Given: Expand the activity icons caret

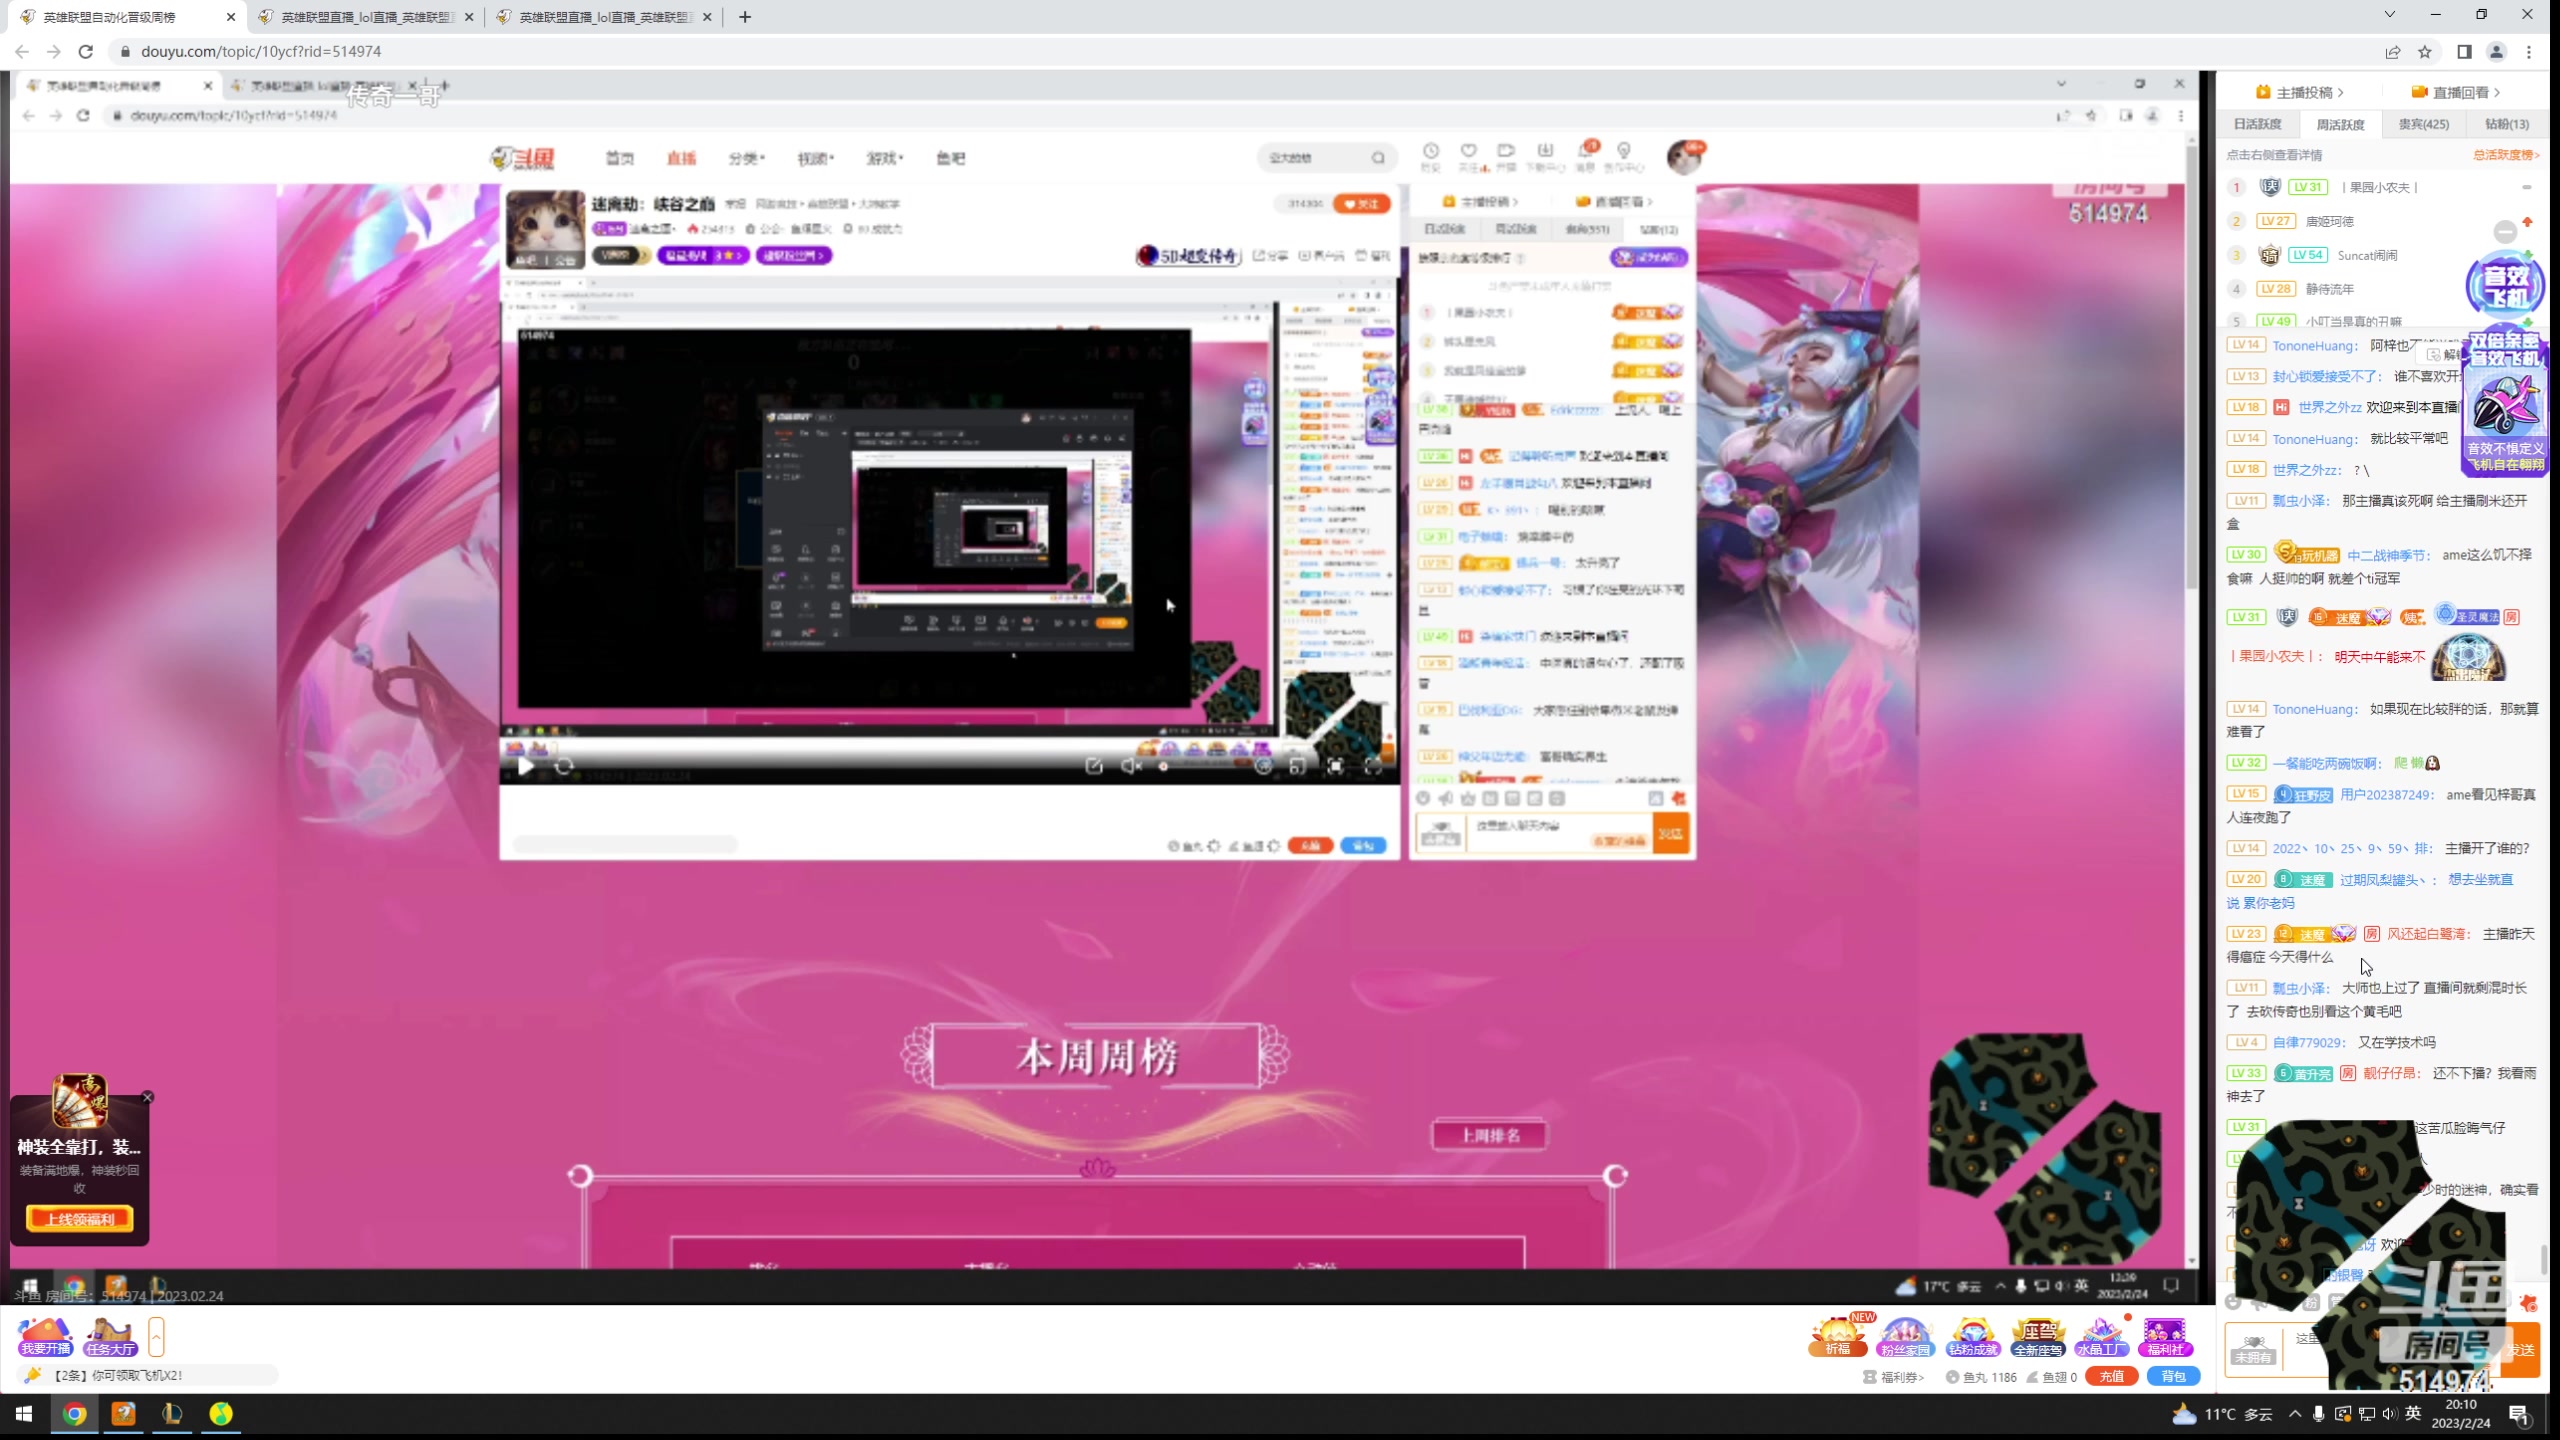Looking at the screenshot, I should pyautogui.click(x=156, y=1336).
